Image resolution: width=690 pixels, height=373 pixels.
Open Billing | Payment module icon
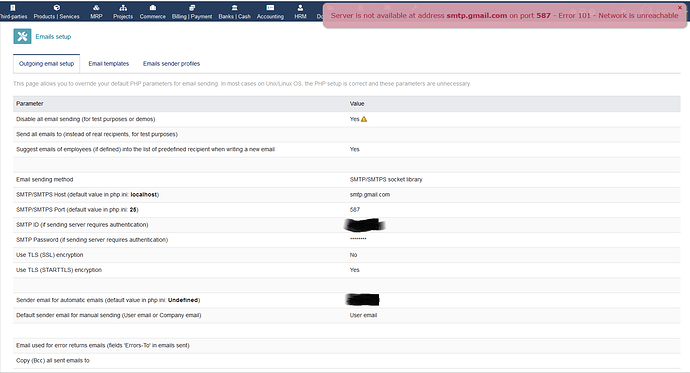192,7
